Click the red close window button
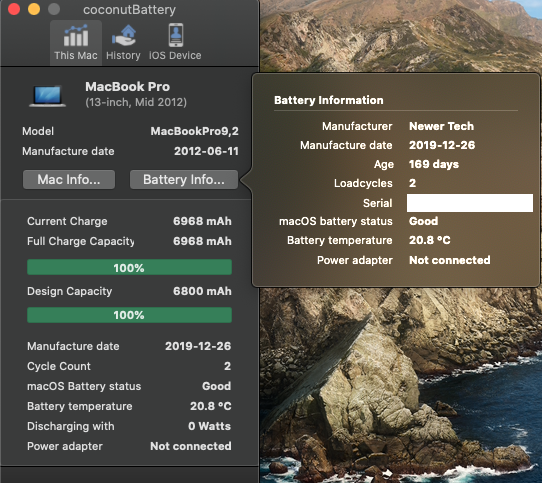542x483 pixels. [14, 9]
